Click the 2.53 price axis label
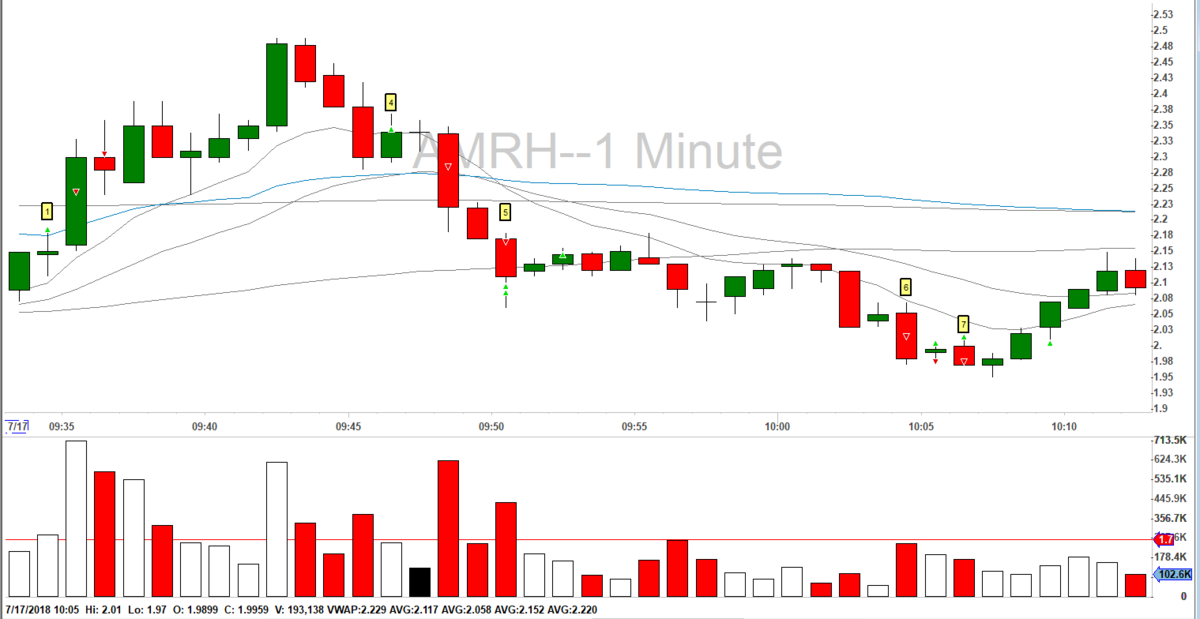The height and width of the screenshot is (619, 1200). [1163, 15]
